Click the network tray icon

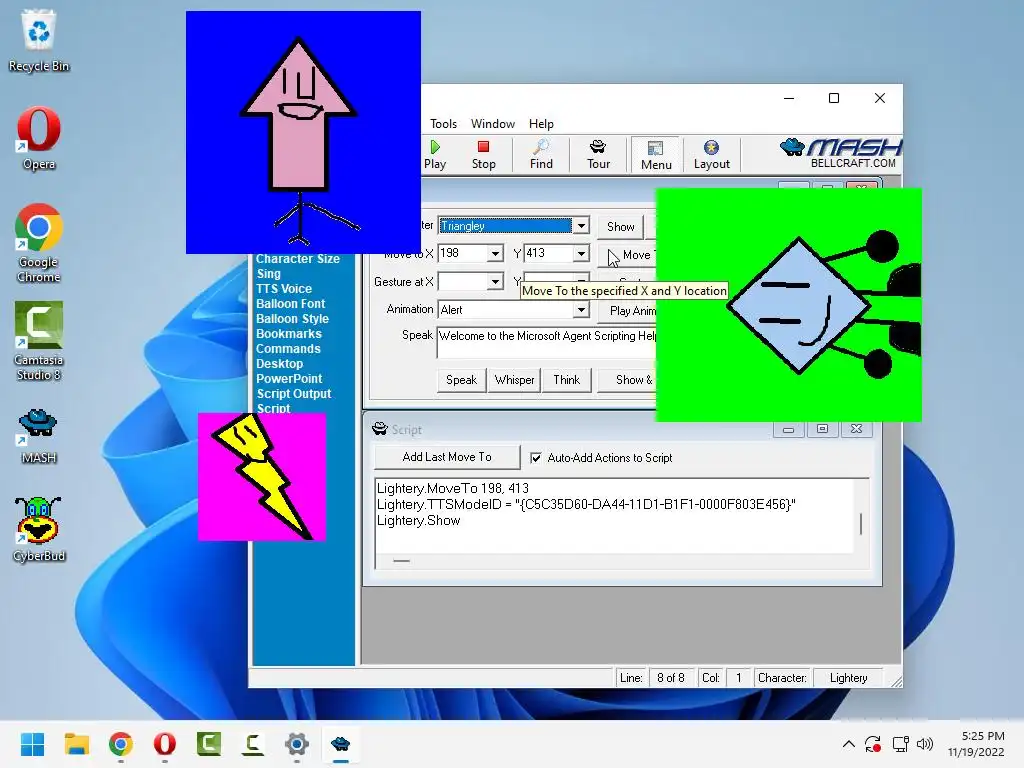(x=901, y=744)
